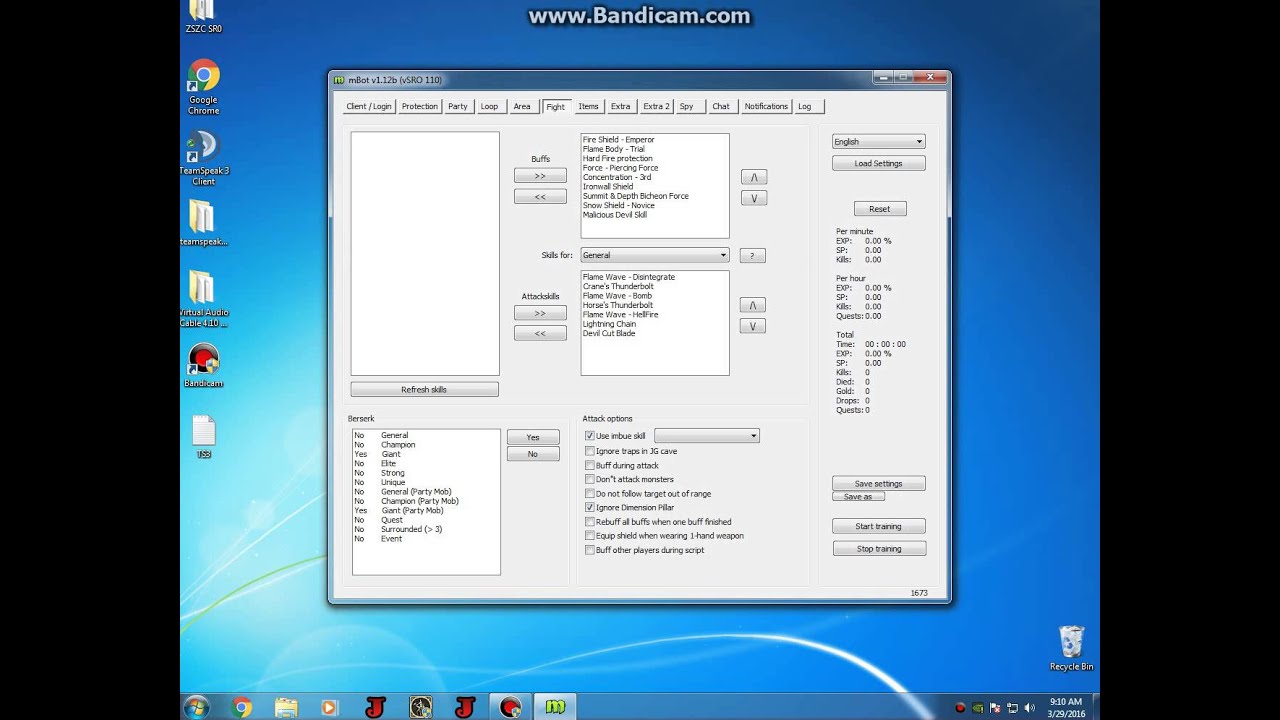Open the ZSZC SRO desktop folder
The width and height of the screenshot is (1280, 720).
click(203, 16)
